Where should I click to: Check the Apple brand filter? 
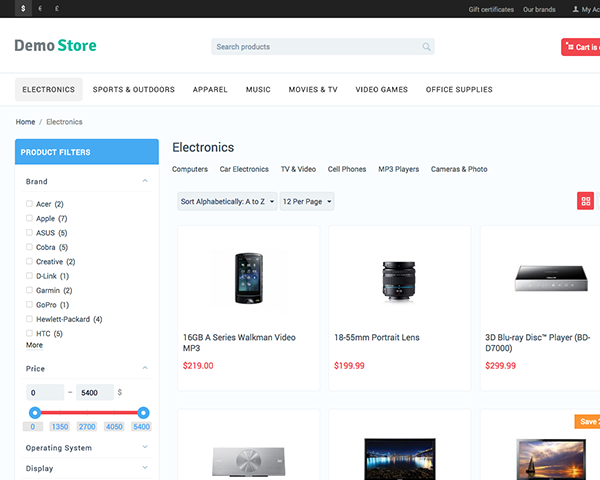[29, 218]
